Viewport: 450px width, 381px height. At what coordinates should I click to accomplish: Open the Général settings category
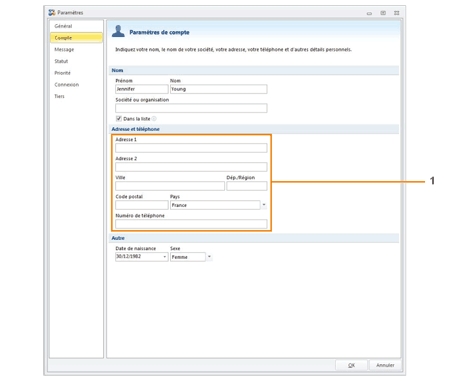click(63, 26)
